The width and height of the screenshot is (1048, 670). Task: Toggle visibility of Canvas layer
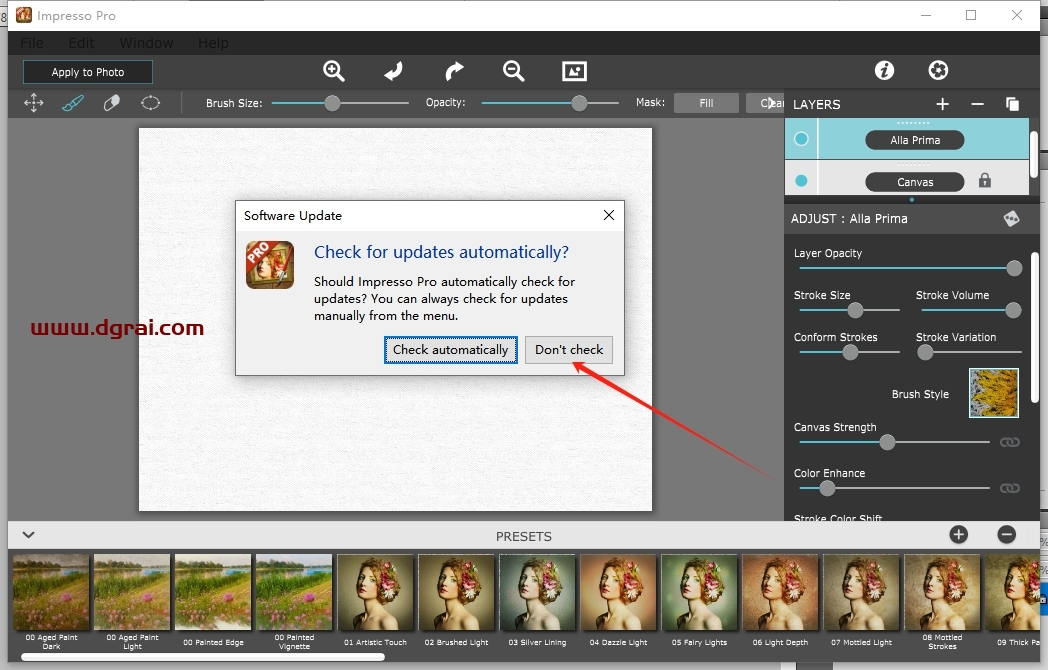(x=801, y=181)
